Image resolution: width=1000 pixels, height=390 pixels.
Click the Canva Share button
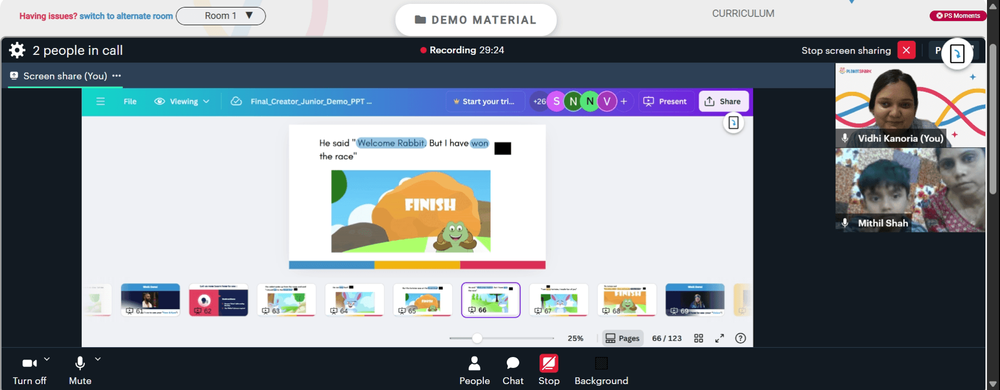pos(723,101)
